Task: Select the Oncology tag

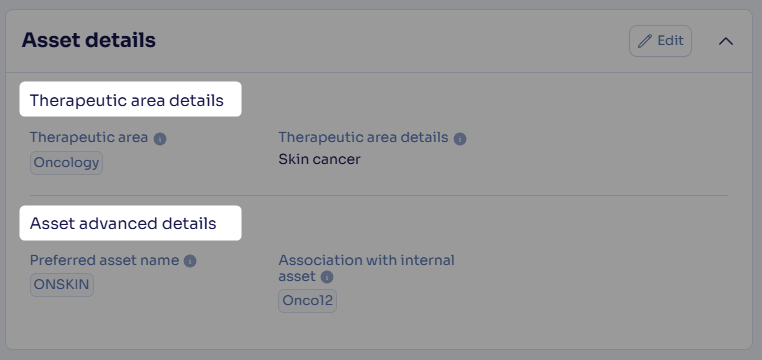Action: click(x=67, y=163)
